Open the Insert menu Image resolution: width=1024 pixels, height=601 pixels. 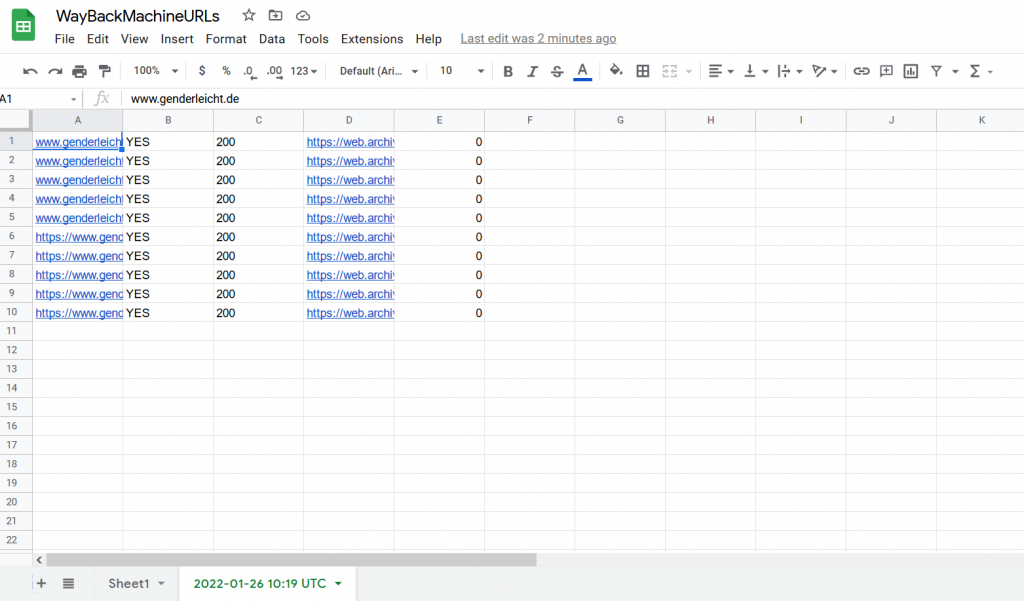tap(177, 39)
